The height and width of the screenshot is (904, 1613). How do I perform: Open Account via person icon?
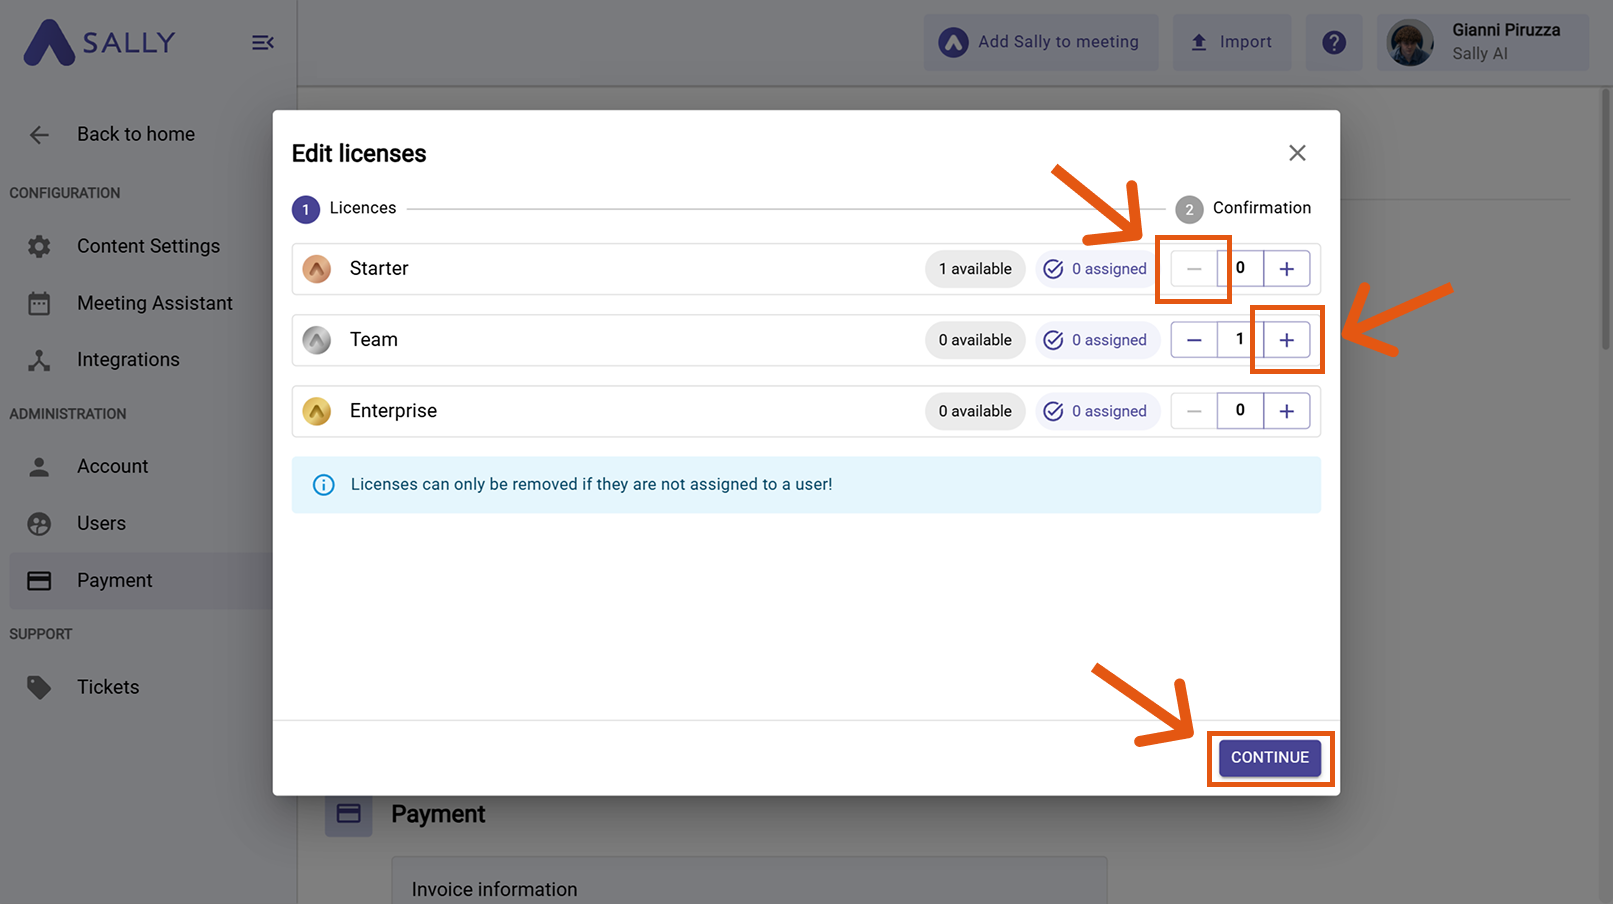point(39,466)
